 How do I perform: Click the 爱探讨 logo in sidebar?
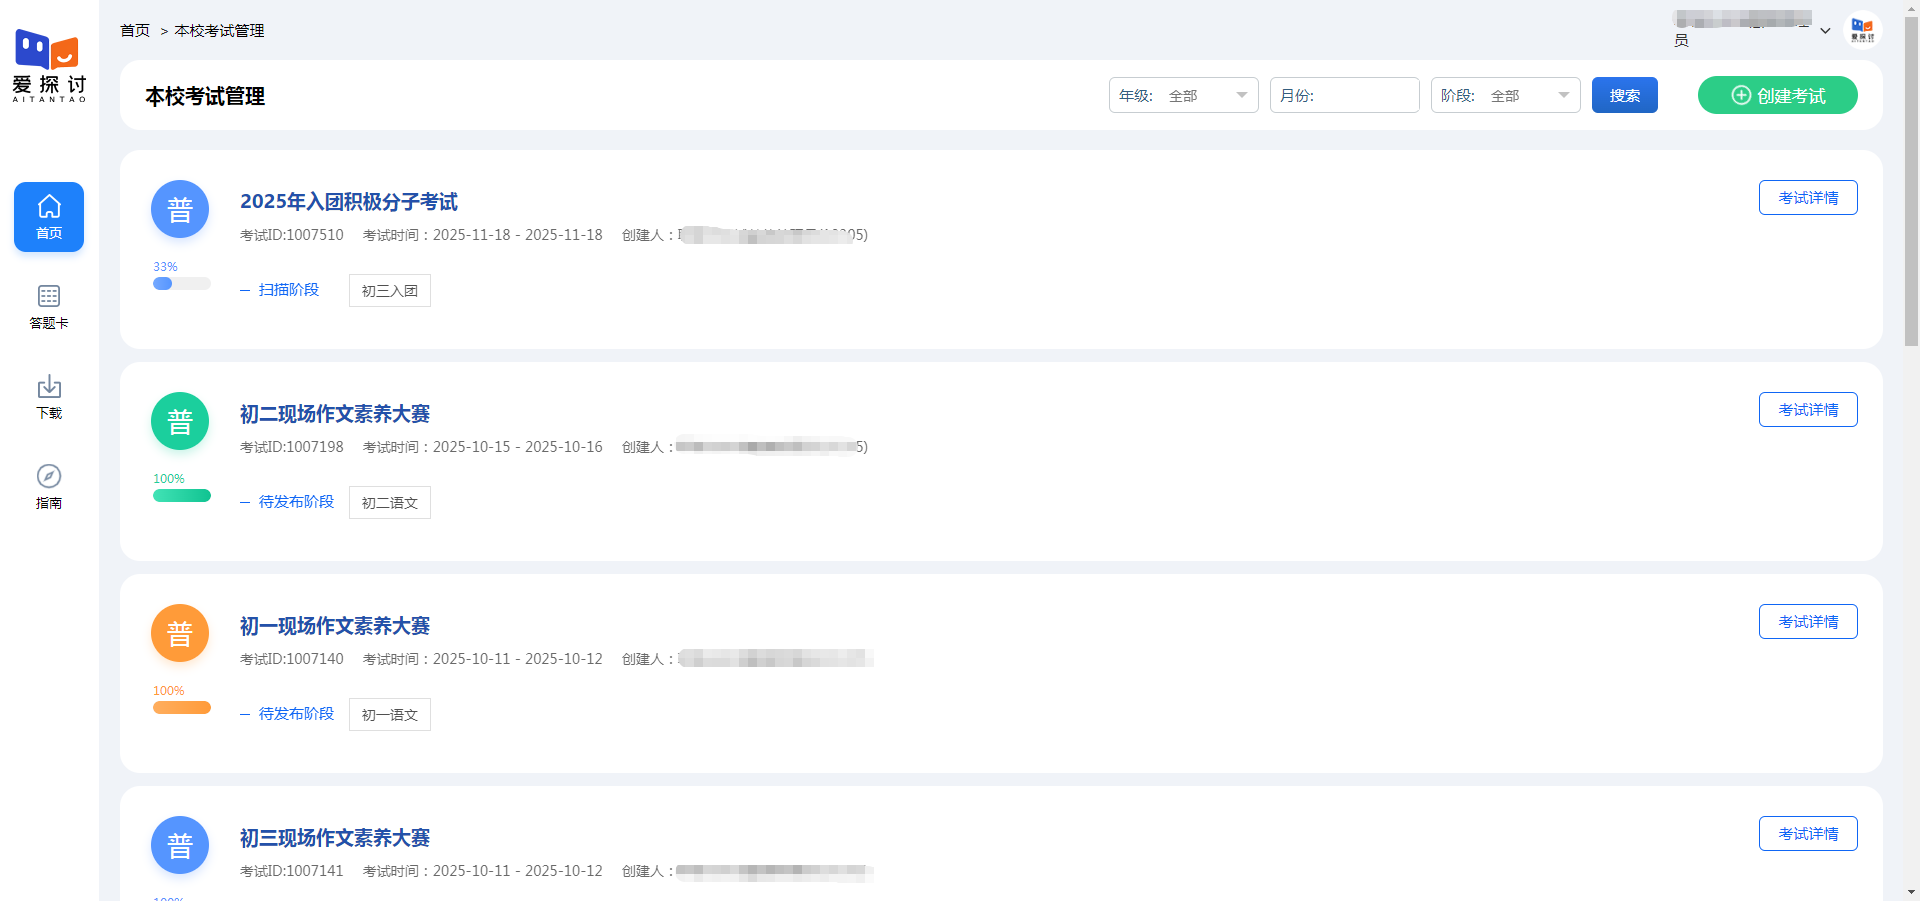[49, 65]
